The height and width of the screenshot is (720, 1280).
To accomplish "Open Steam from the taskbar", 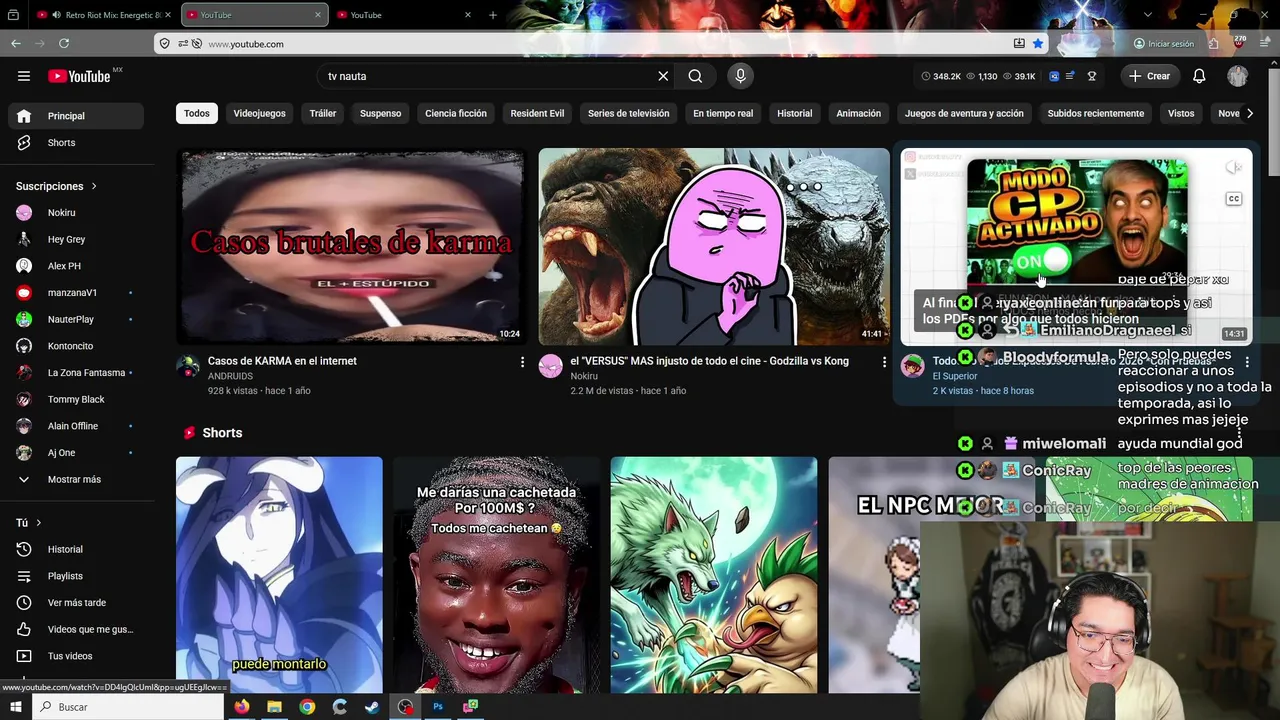I will (x=372, y=707).
